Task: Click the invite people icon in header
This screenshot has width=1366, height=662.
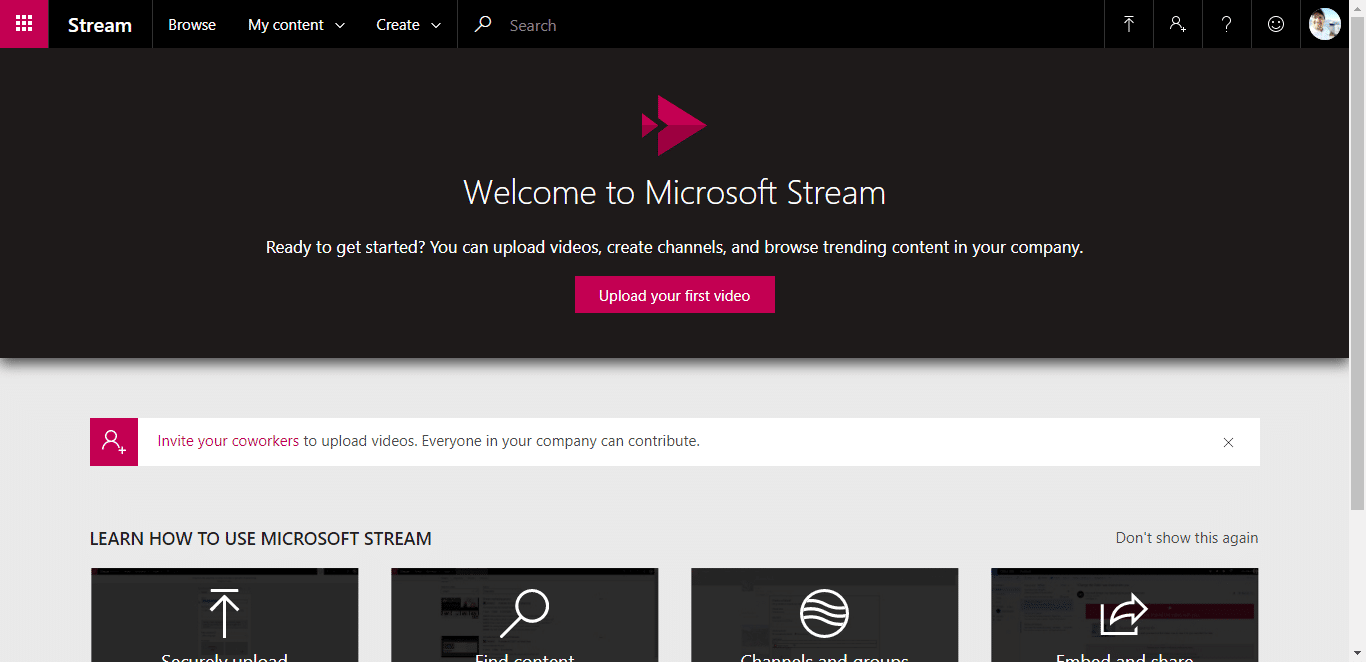Action: click(1178, 24)
